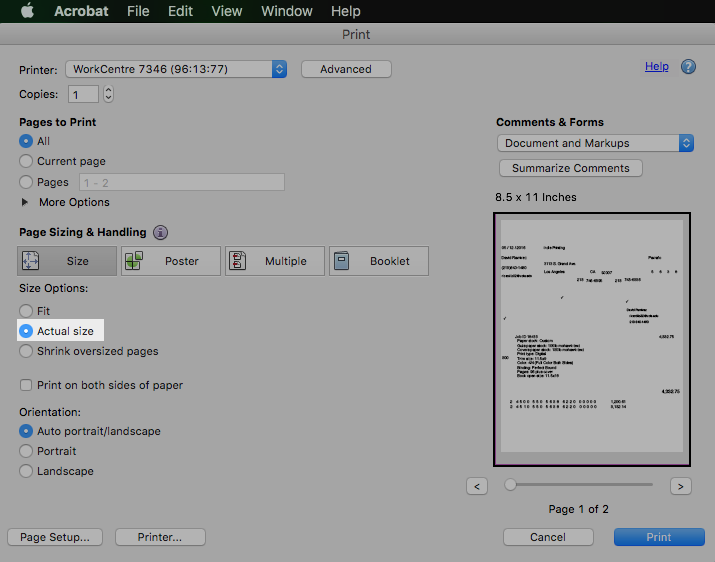Click the document print preview thumbnail
This screenshot has width=715, height=562.
(592, 339)
